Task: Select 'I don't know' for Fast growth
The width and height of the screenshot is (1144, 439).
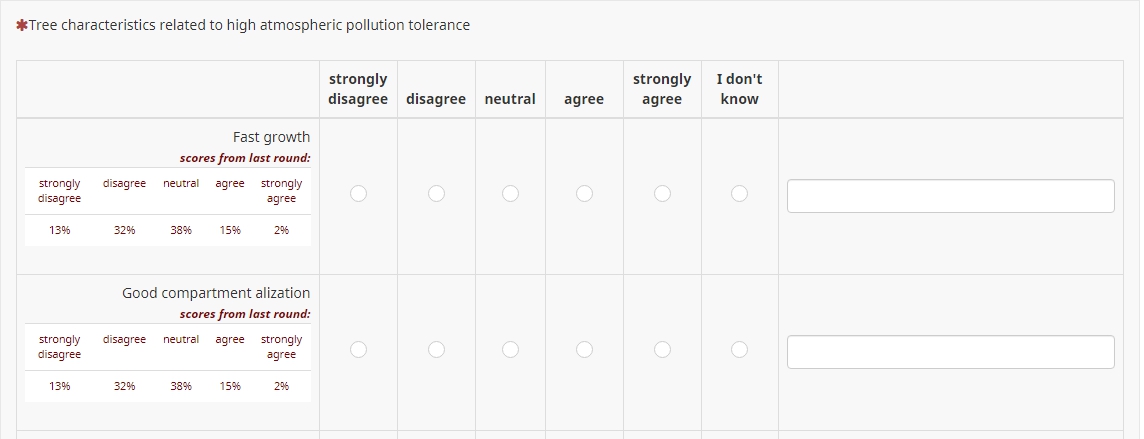Action: pyautogui.click(x=739, y=194)
